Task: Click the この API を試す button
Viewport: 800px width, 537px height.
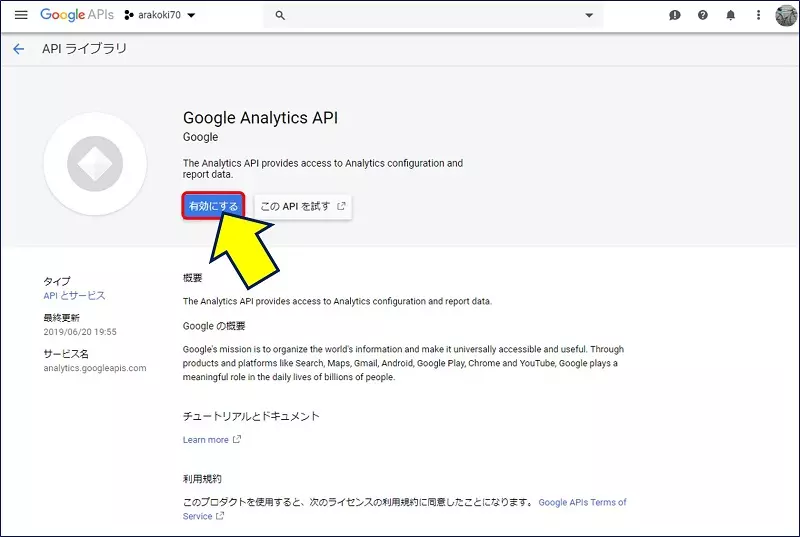Action: point(303,207)
